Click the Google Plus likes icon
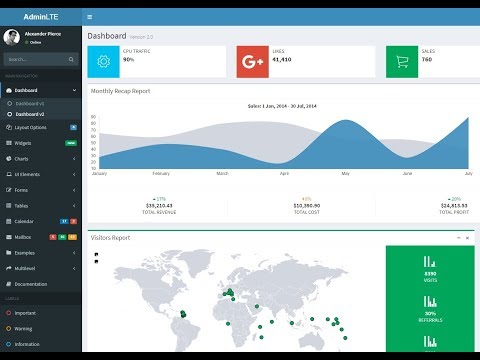The image size is (480, 360). (253, 62)
